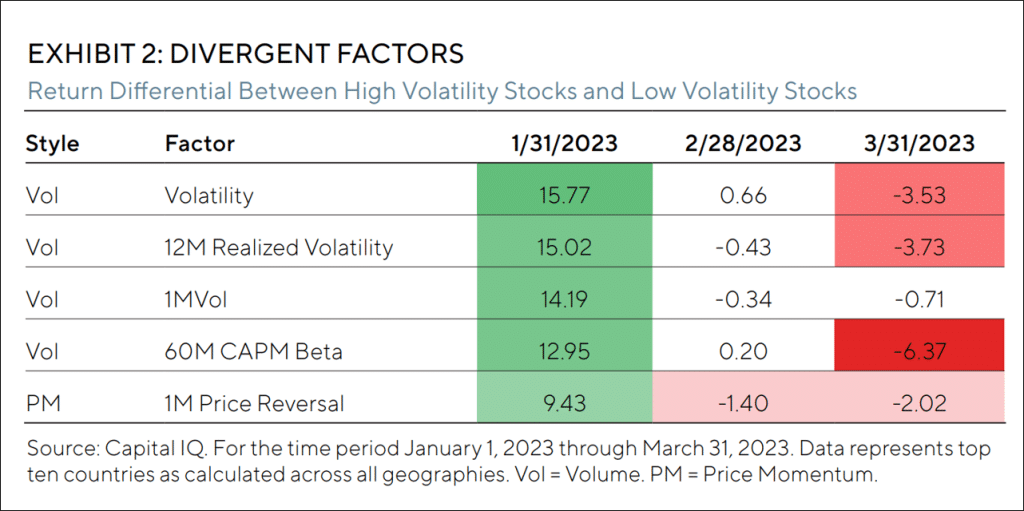Click the 3/31/2023 column header
The image size is (1024, 511).
(920, 143)
